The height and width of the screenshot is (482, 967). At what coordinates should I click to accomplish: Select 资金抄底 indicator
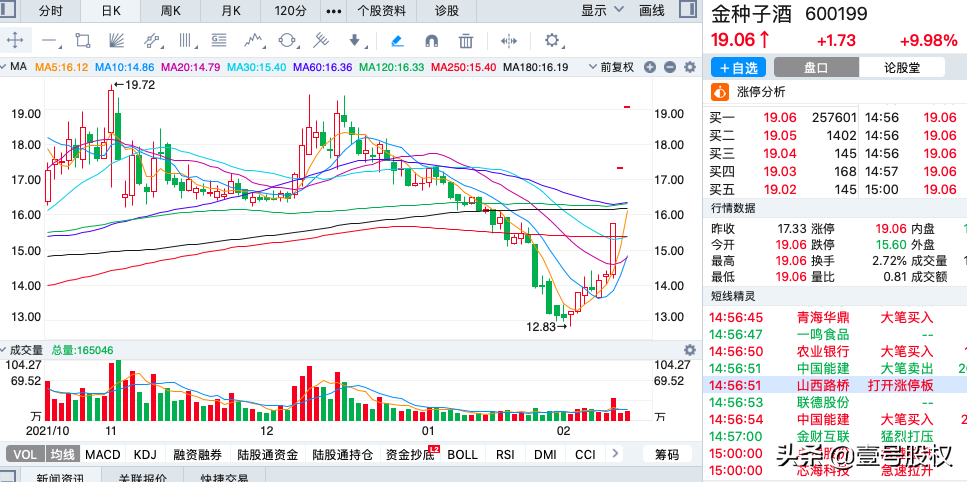(x=409, y=455)
